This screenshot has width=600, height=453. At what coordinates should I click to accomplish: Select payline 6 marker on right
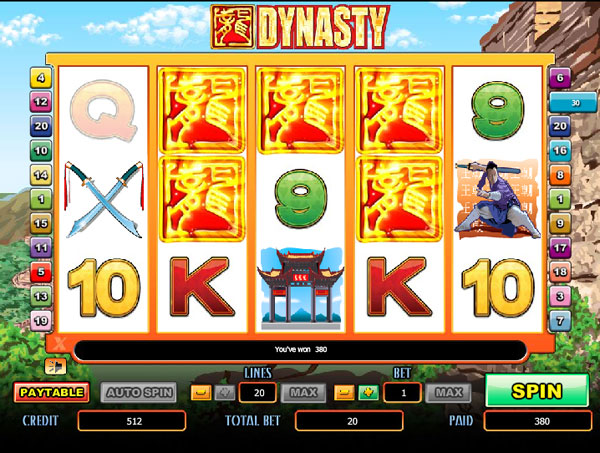click(560, 78)
